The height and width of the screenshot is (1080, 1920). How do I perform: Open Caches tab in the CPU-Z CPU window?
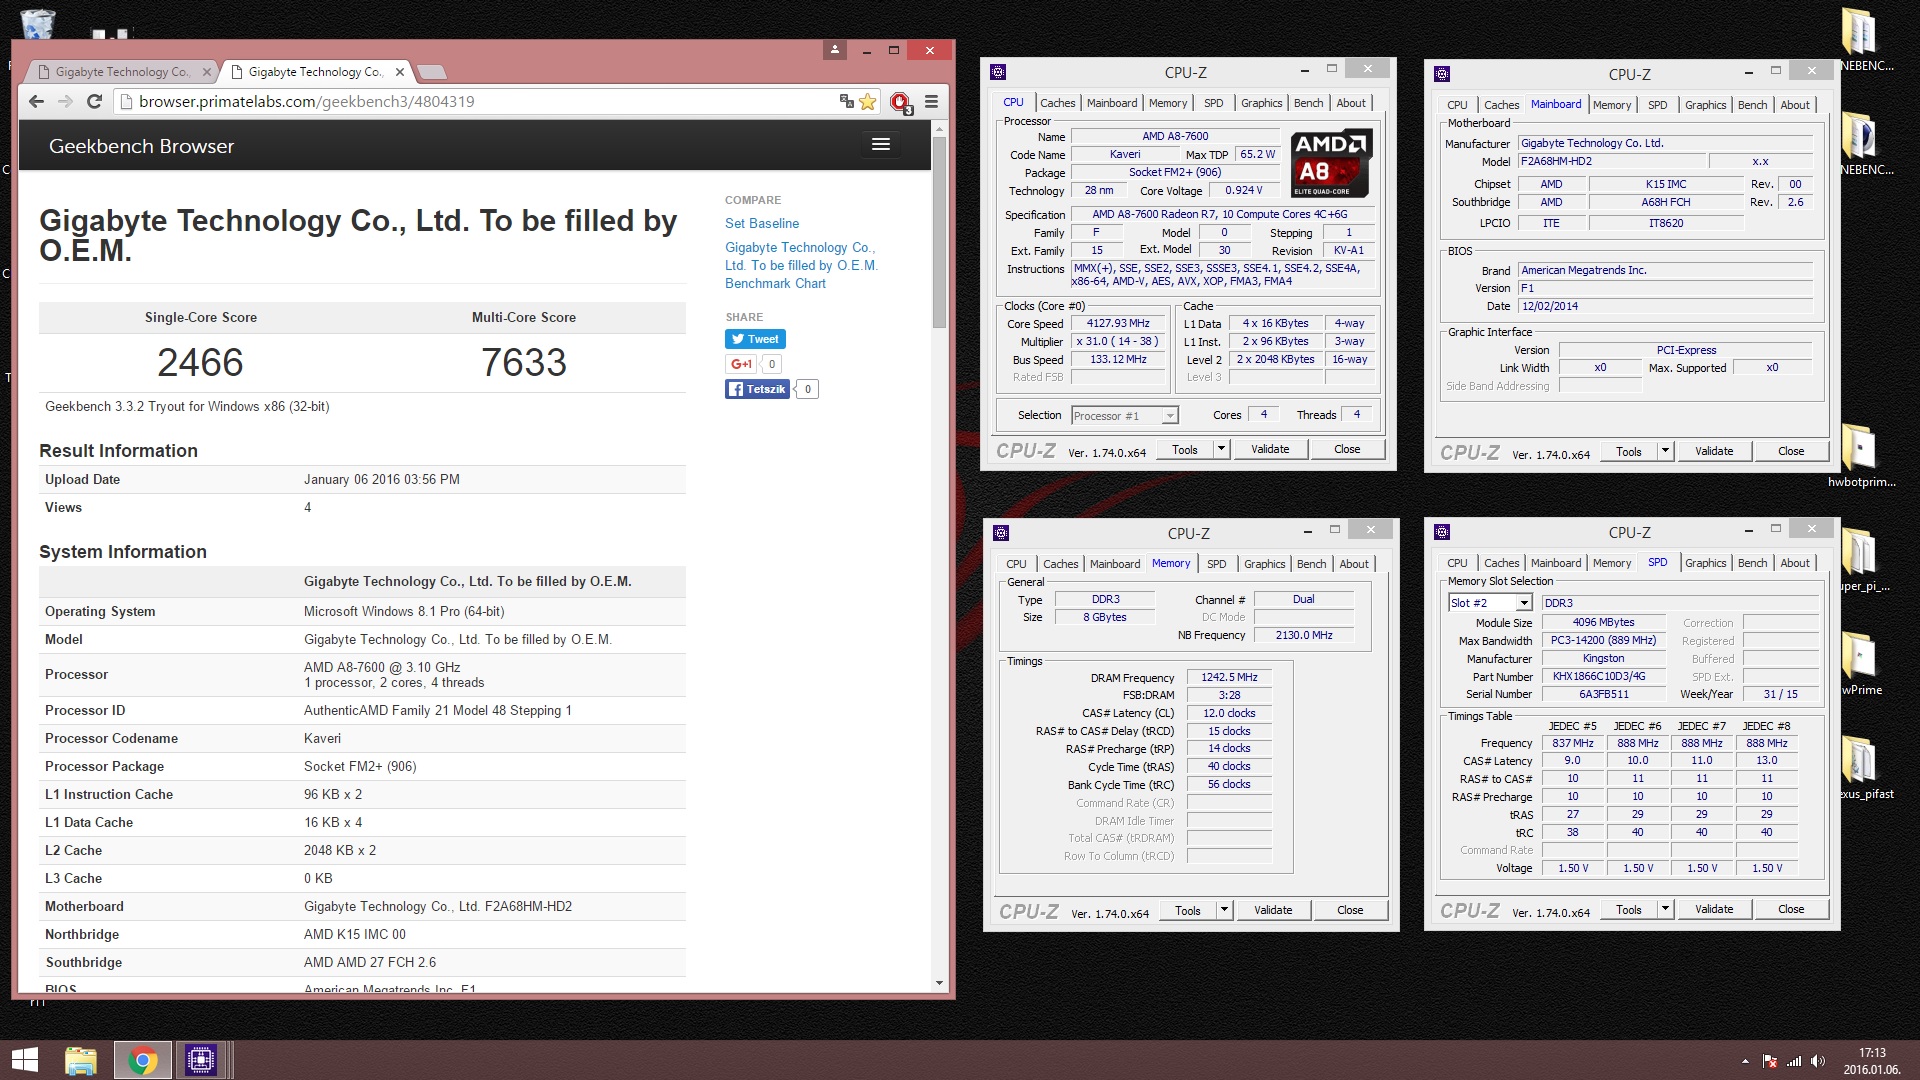click(1057, 103)
